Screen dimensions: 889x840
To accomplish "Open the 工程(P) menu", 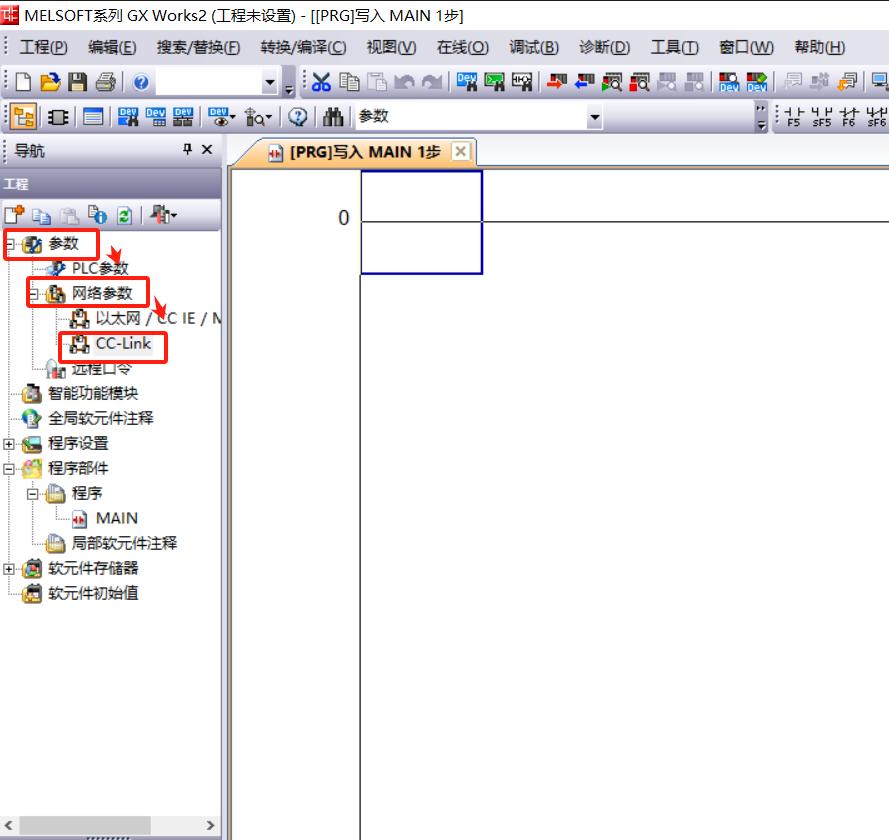I will [44, 47].
